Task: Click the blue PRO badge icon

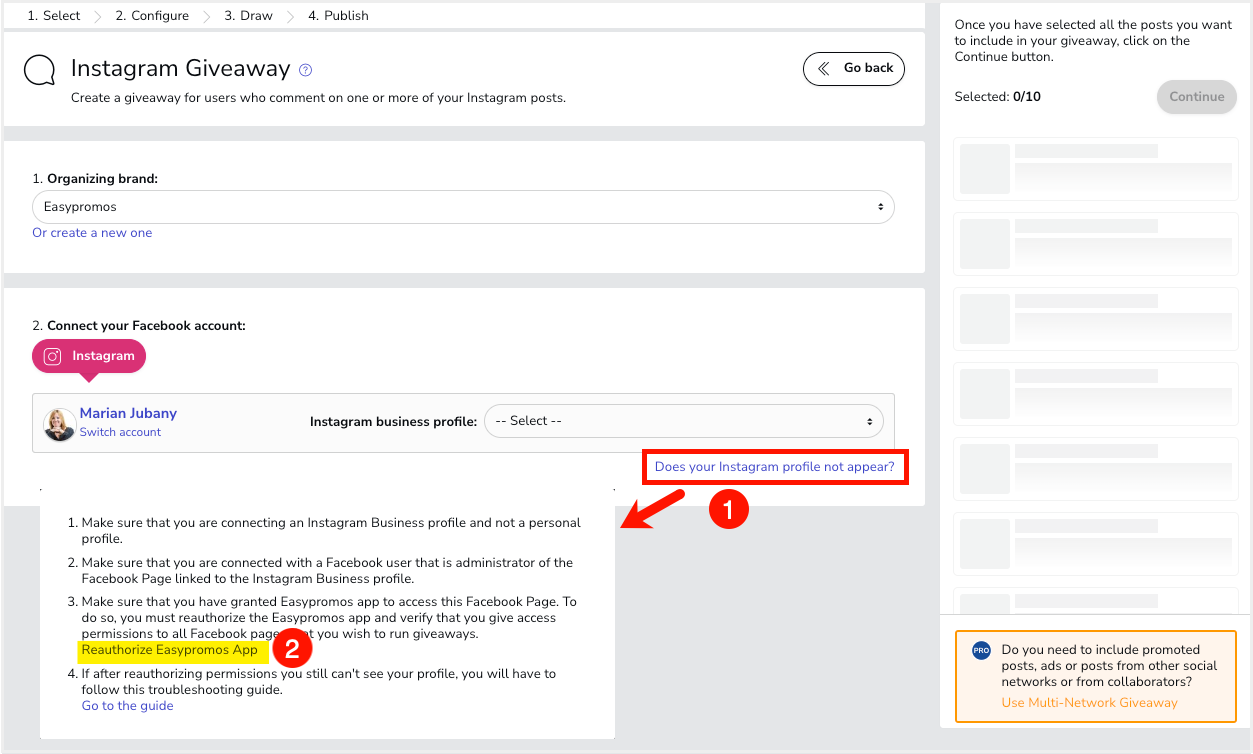Action: 981,651
